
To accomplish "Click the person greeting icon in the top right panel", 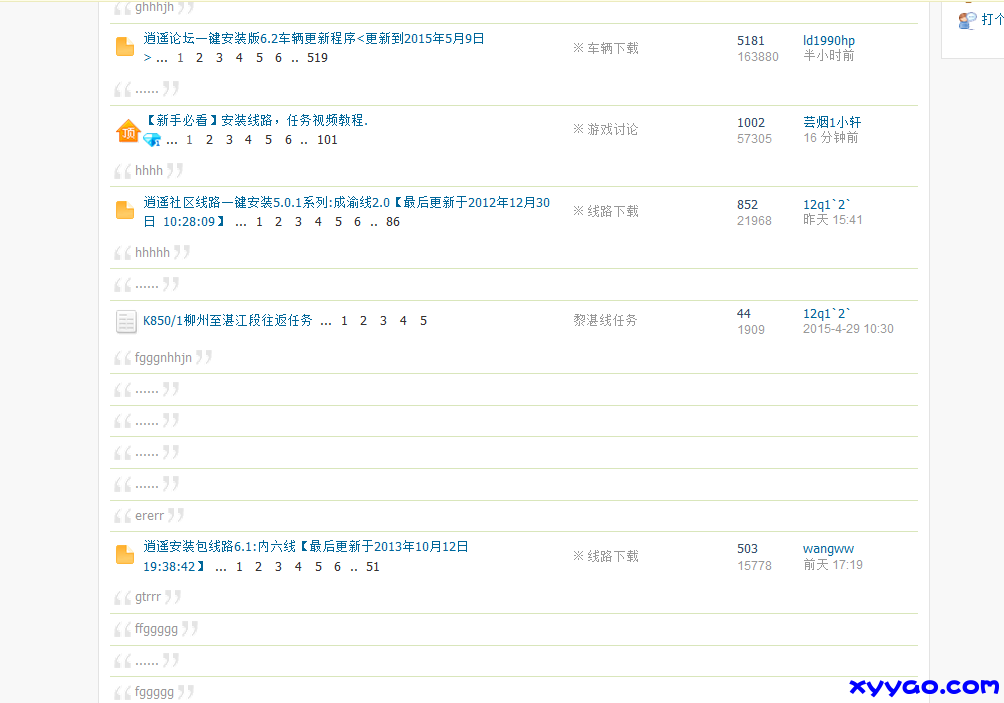I will [x=966, y=19].
